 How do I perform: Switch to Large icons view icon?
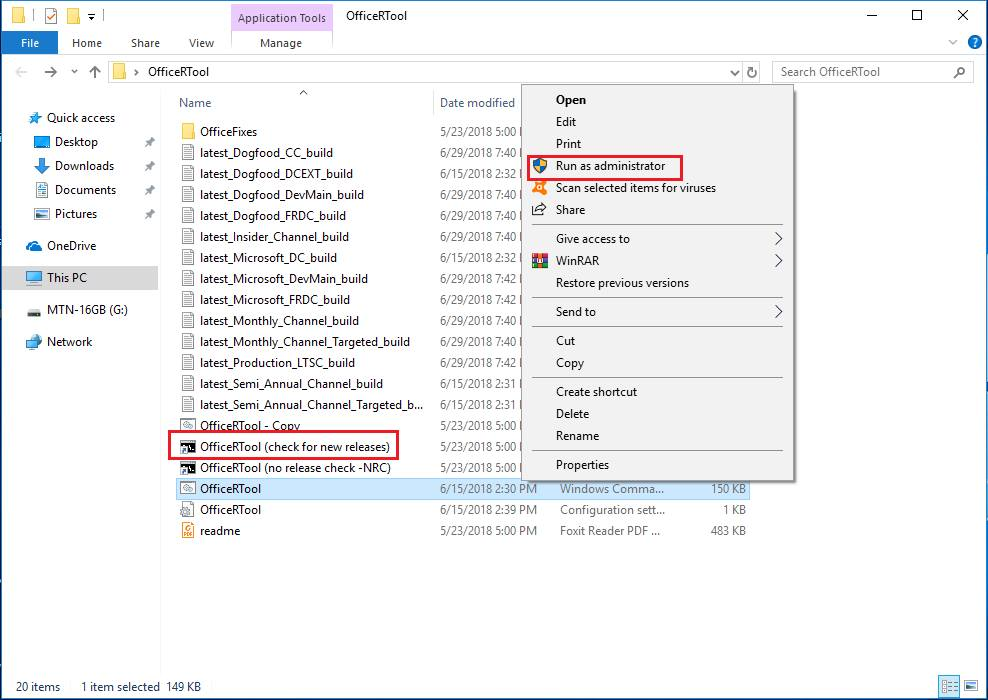coord(971,686)
